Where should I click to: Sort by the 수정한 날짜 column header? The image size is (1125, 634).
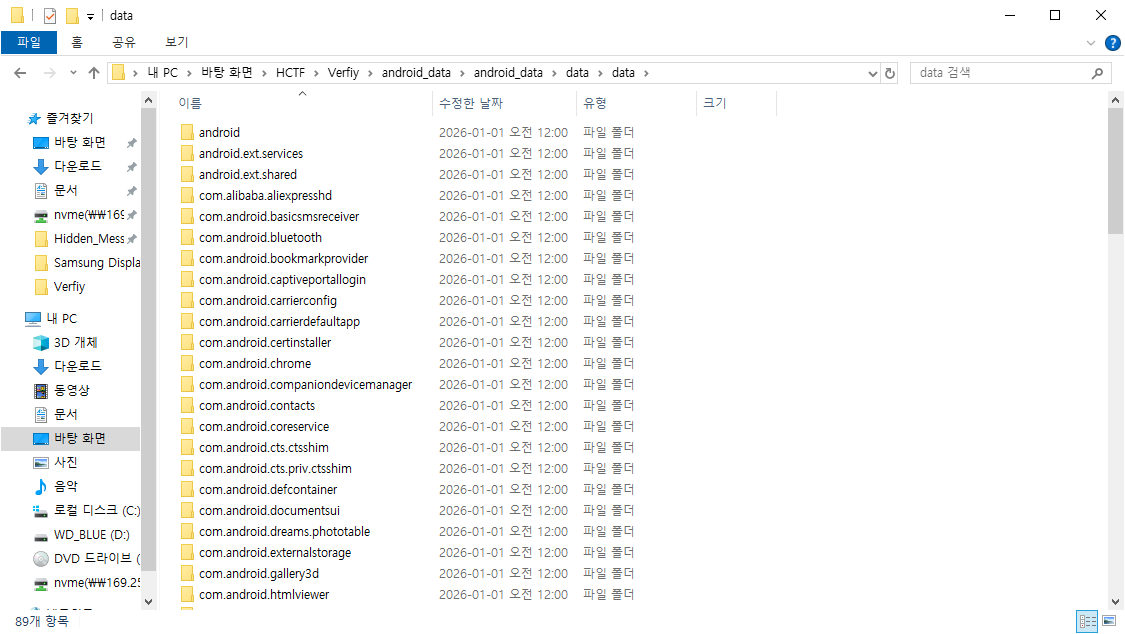(x=471, y=103)
